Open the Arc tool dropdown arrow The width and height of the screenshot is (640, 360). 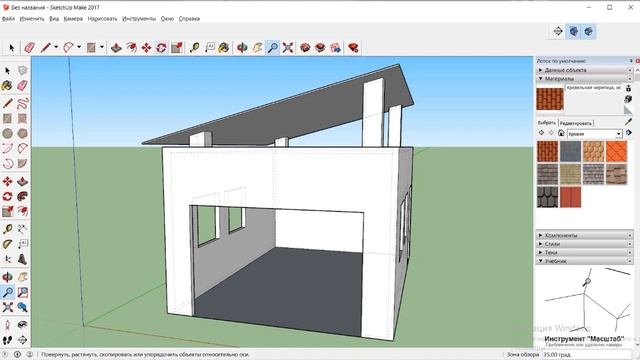click(x=79, y=47)
